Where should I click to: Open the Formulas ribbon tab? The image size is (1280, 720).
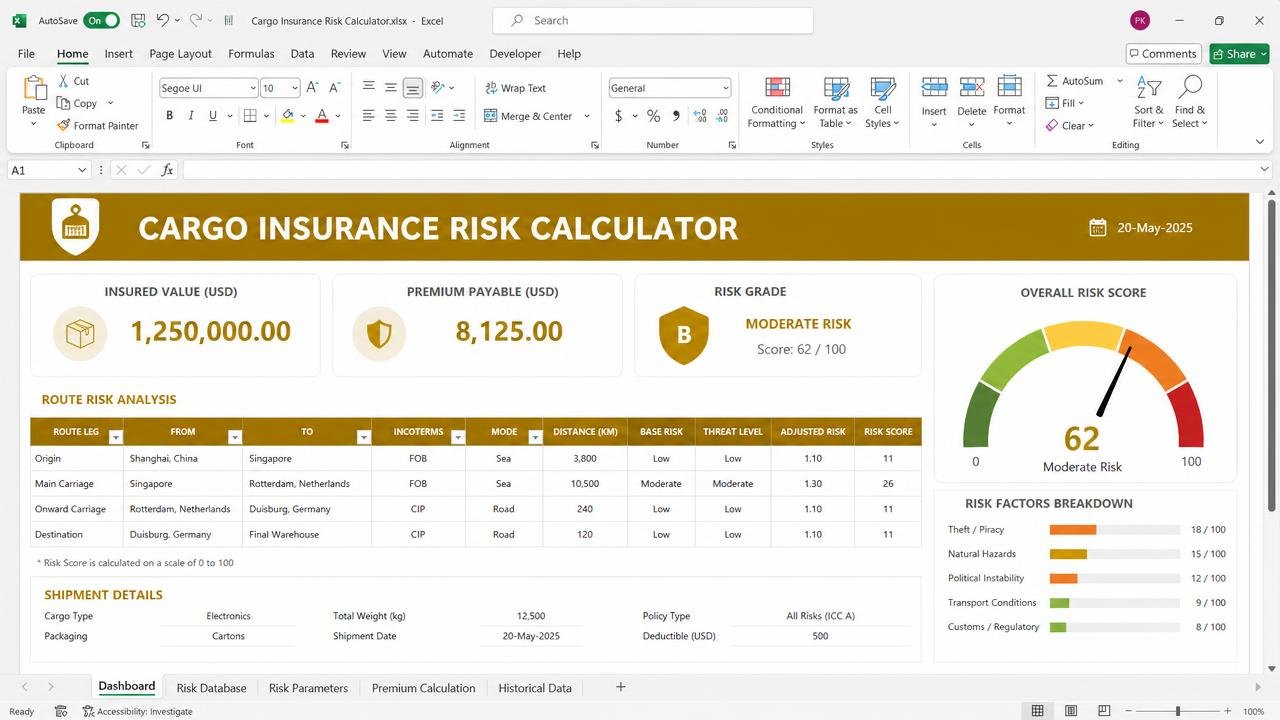251,54
